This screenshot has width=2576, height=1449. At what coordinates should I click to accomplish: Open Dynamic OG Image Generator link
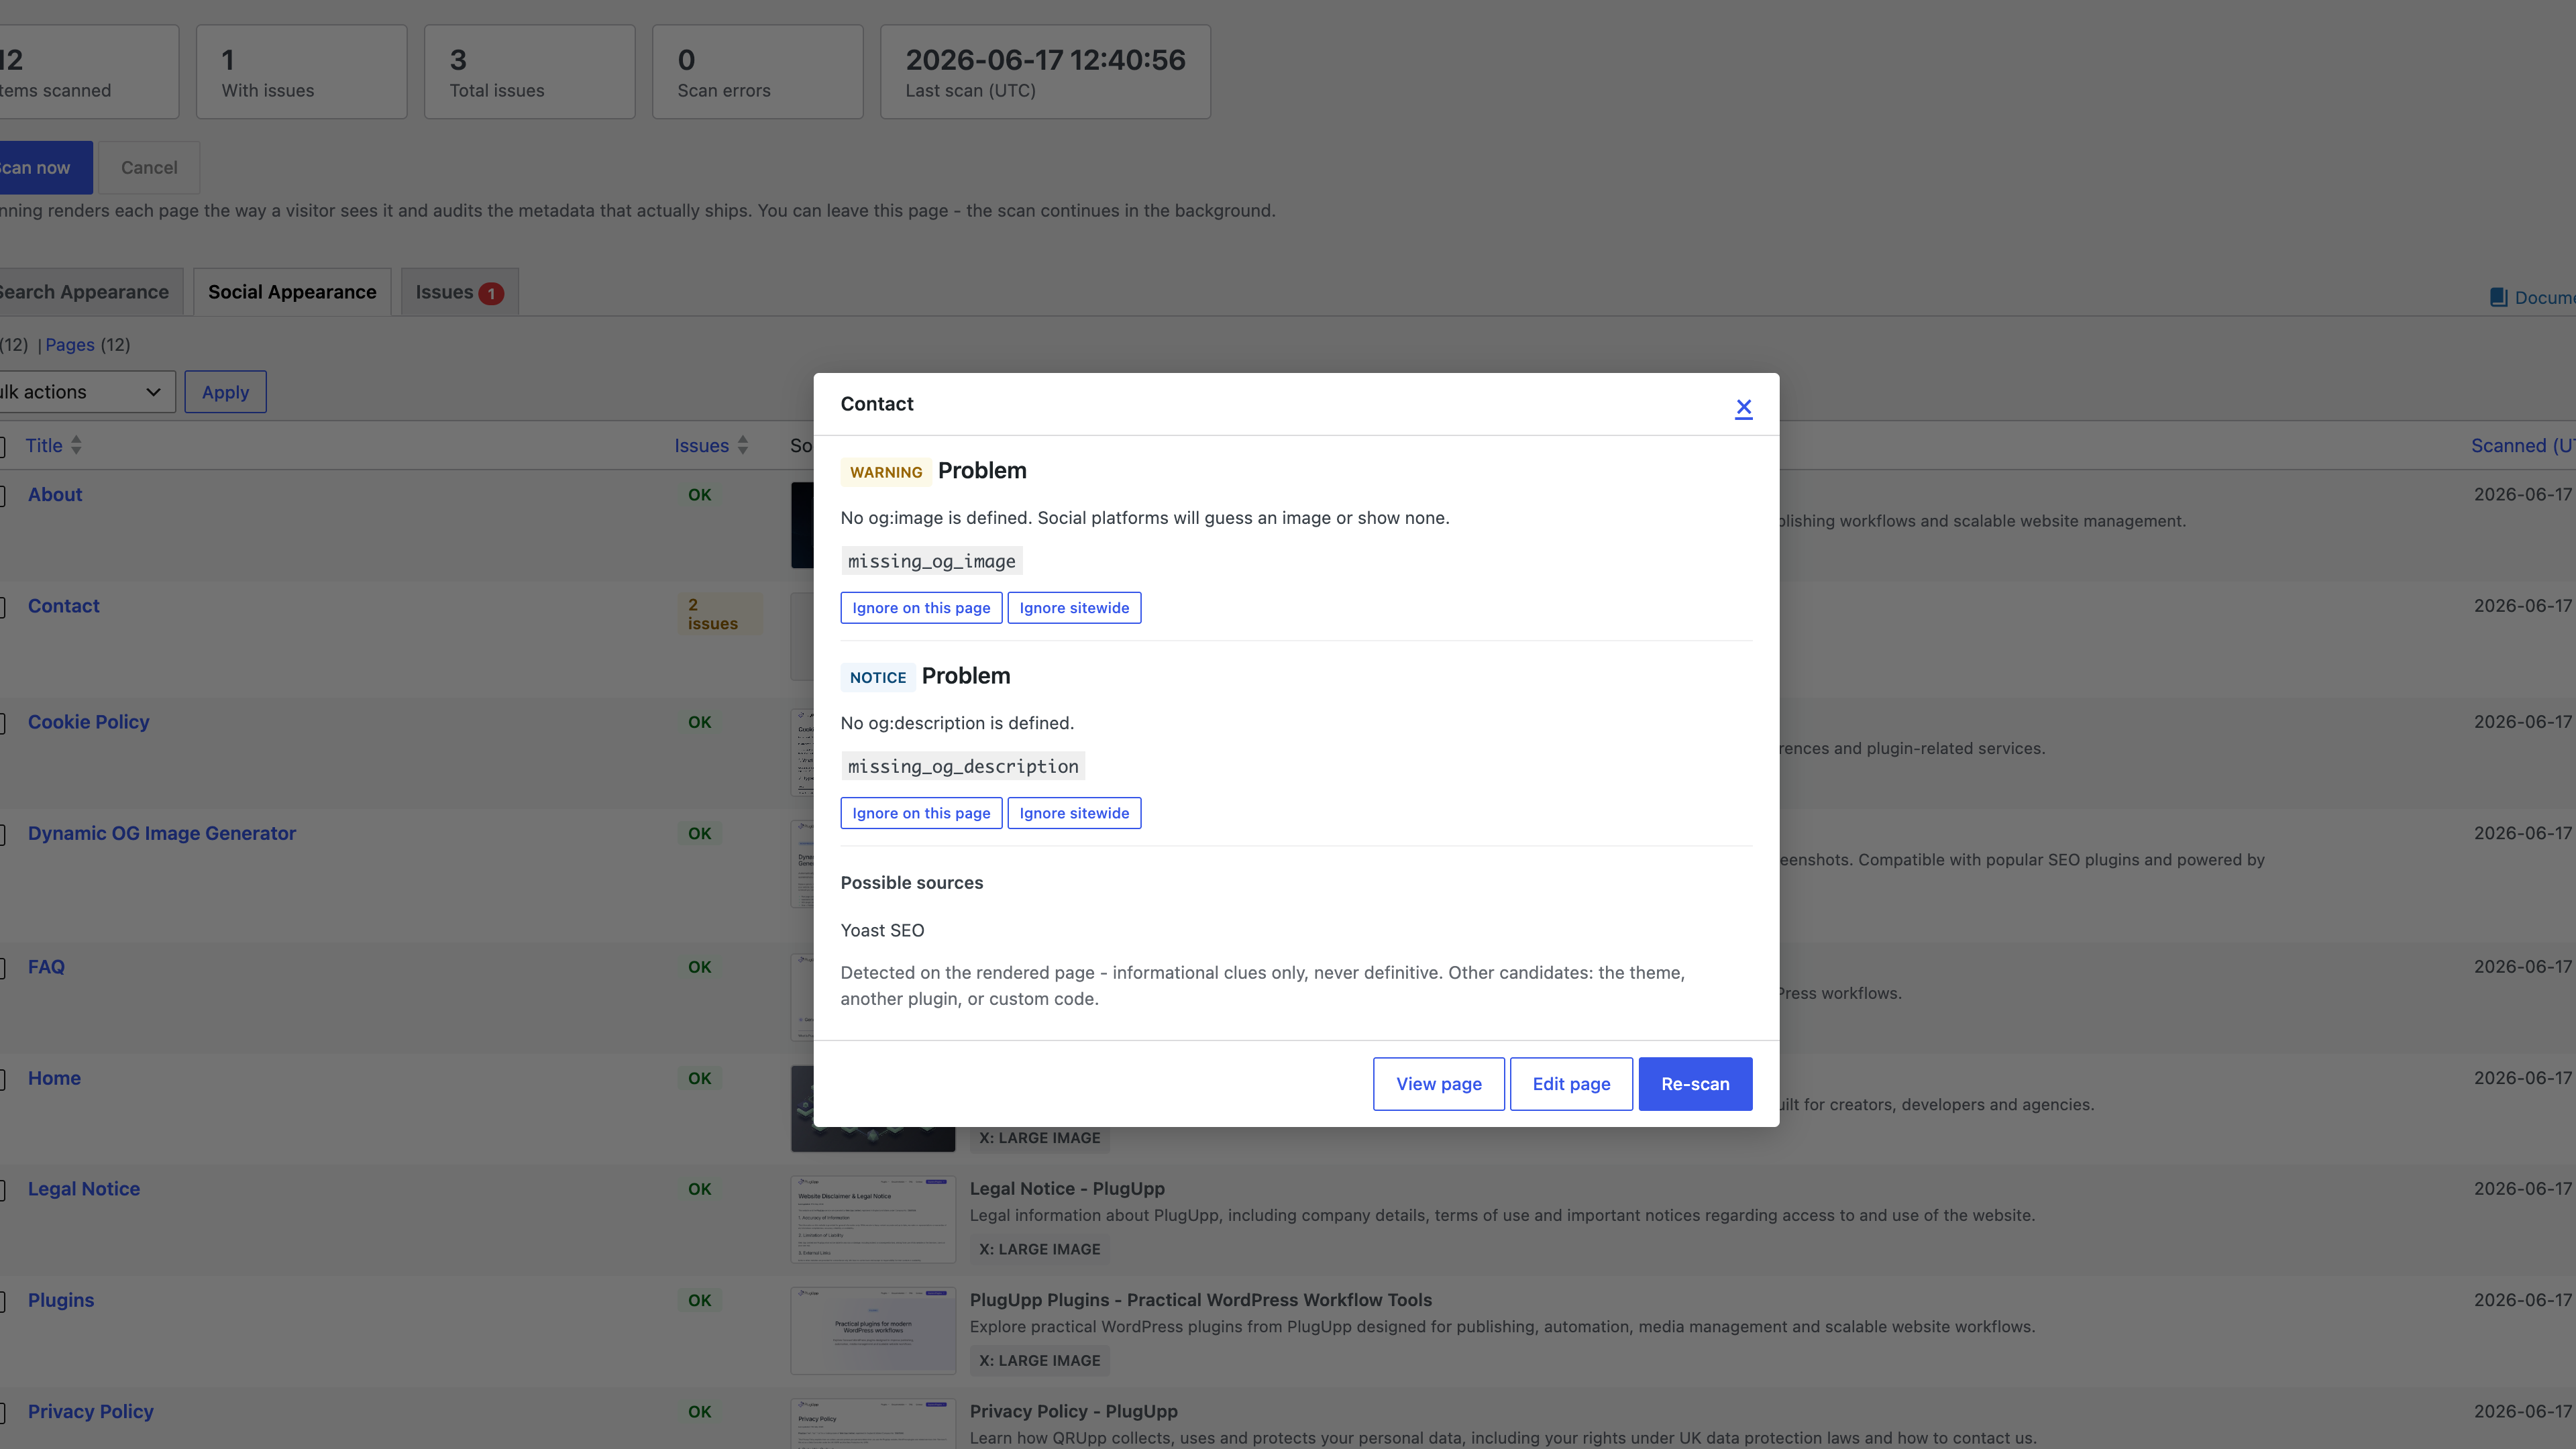tap(162, 833)
